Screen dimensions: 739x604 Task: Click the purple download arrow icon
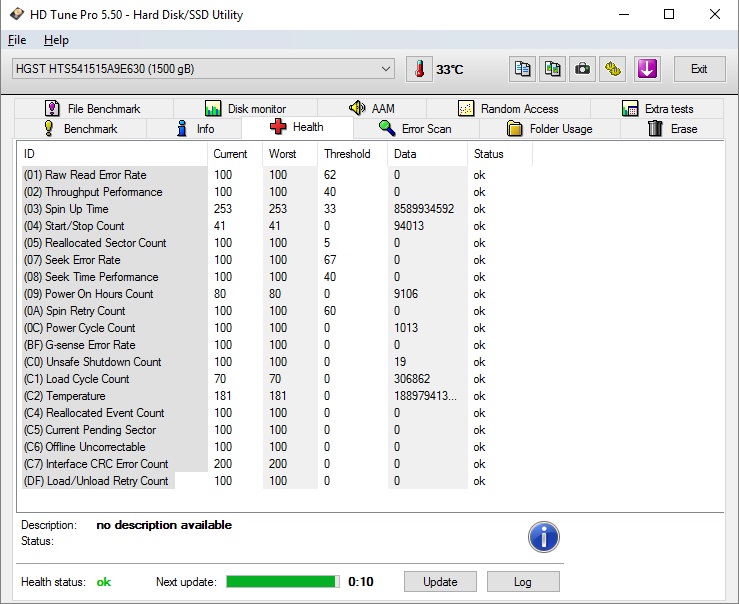(x=647, y=69)
